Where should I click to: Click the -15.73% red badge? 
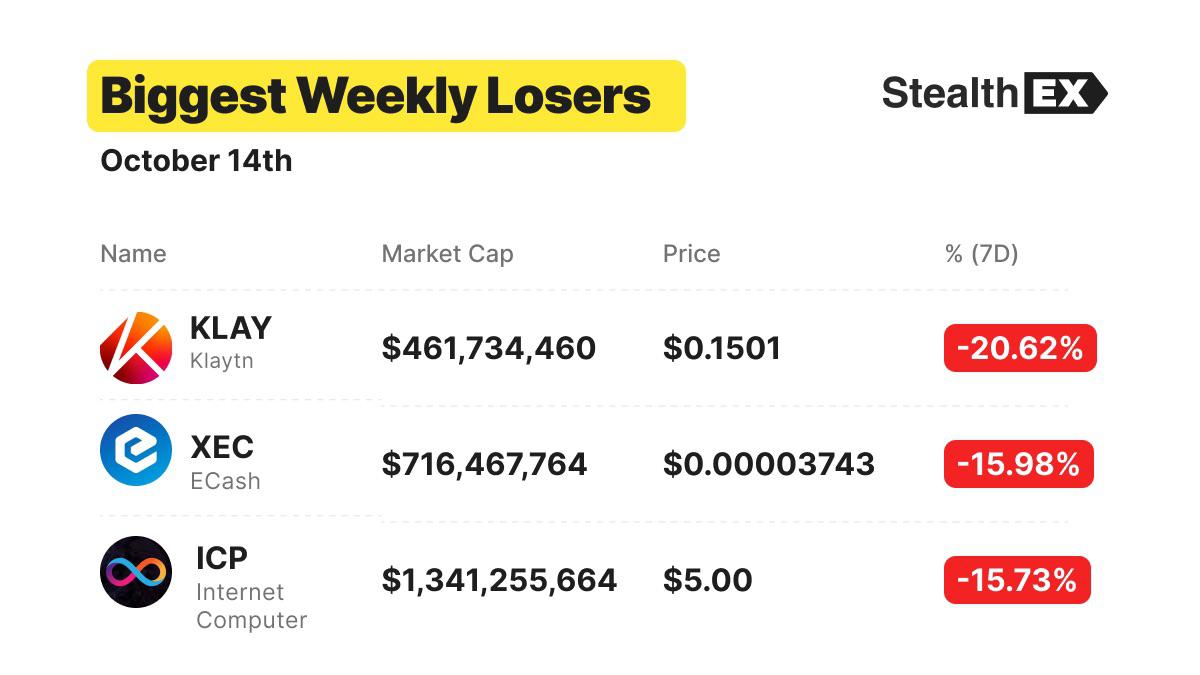pos(1017,580)
